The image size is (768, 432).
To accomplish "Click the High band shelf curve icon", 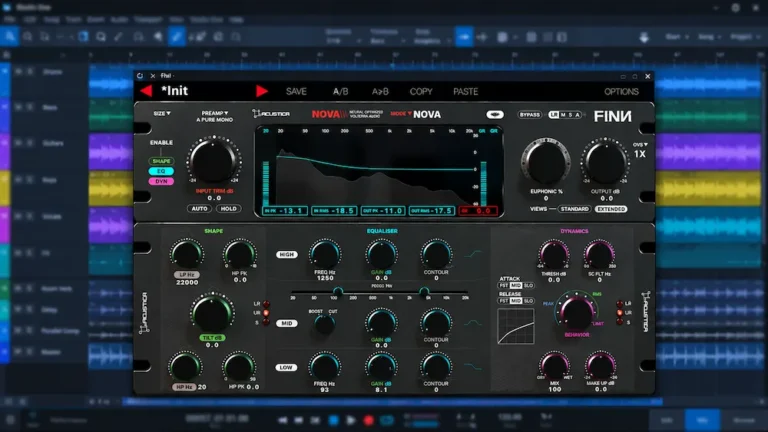I will [473, 254].
